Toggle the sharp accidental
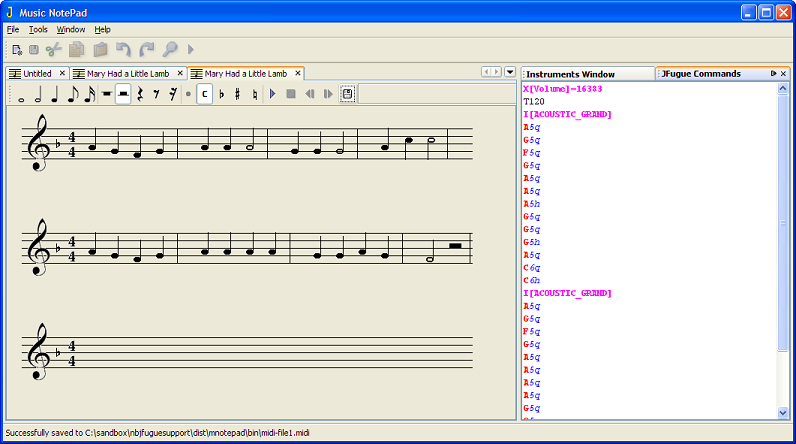The width and height of the screenshot is (796, 444). pos(238,94)
